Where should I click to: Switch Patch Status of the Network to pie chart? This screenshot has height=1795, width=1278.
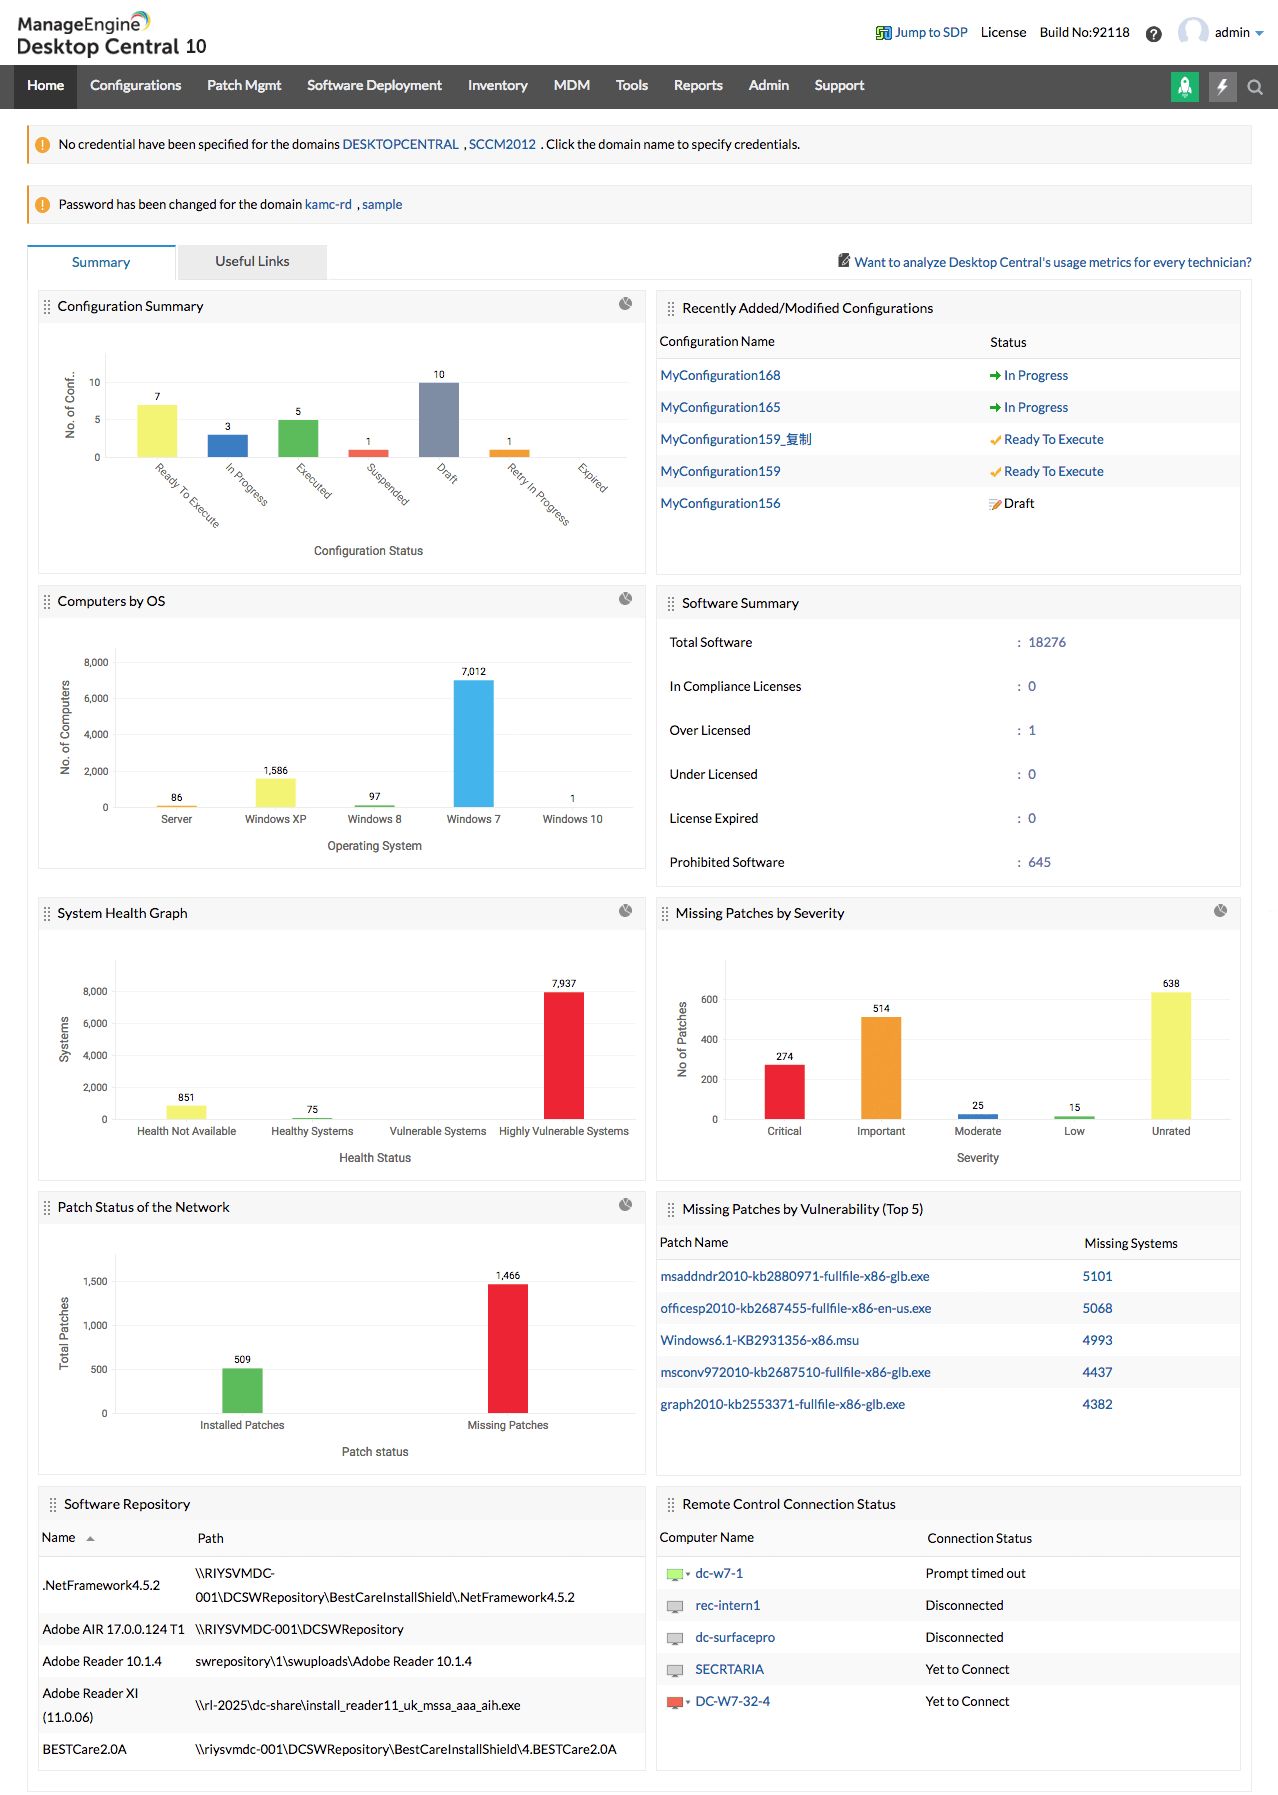(x=625, y=1205)
